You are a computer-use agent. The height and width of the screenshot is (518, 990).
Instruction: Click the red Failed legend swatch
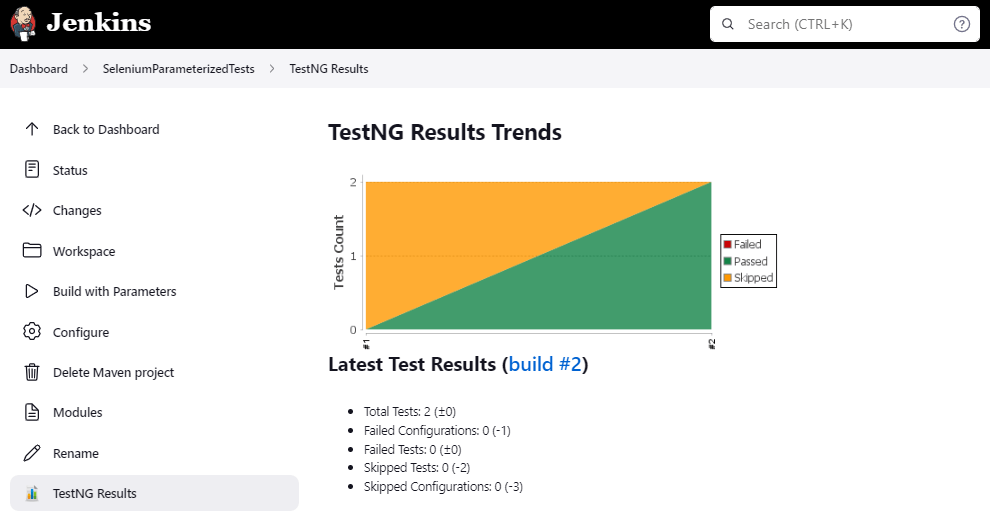pos(728,245)
